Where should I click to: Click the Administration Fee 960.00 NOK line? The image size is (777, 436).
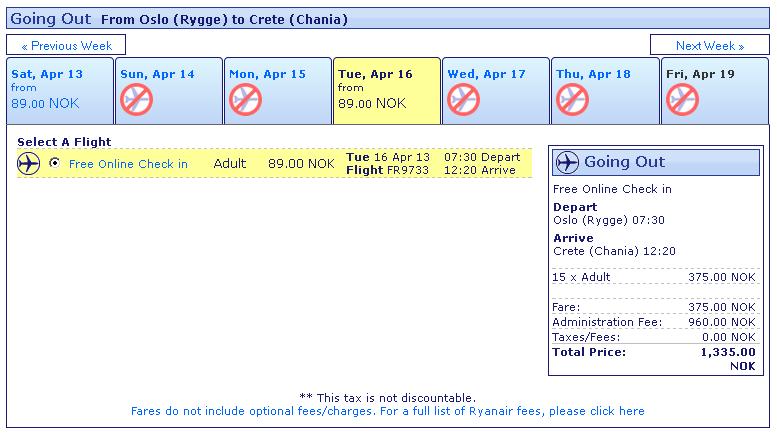click(654, 322)
